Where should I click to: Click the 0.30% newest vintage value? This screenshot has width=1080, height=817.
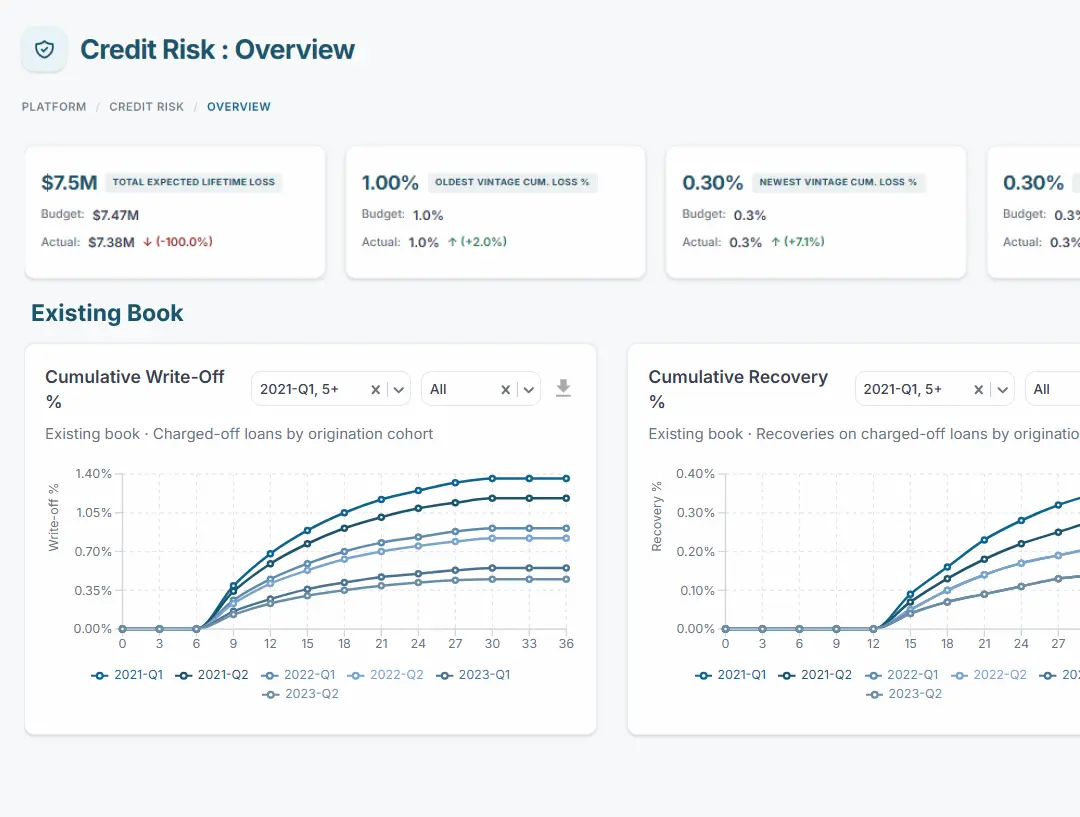[x=712, y=183]
